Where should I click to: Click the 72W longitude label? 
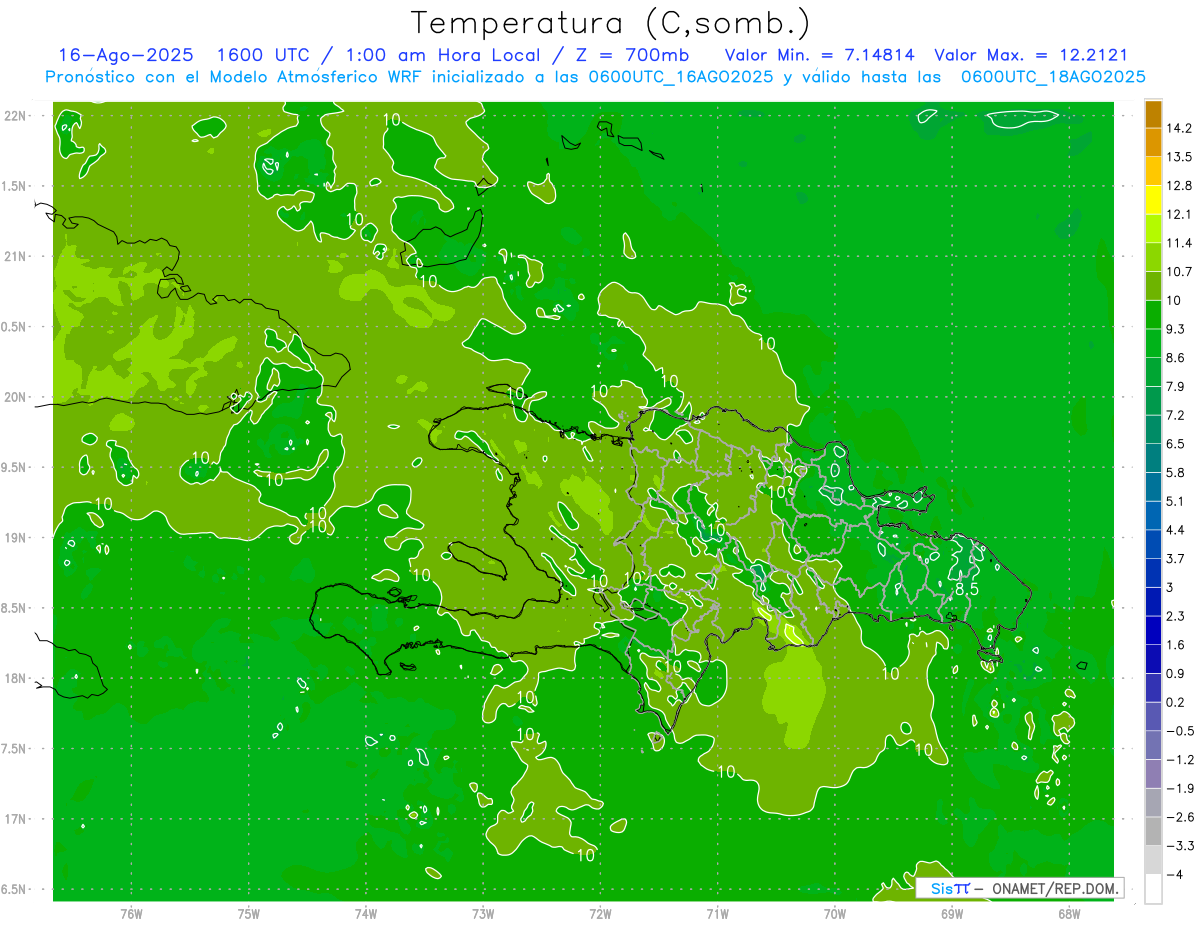pos(600,914)
